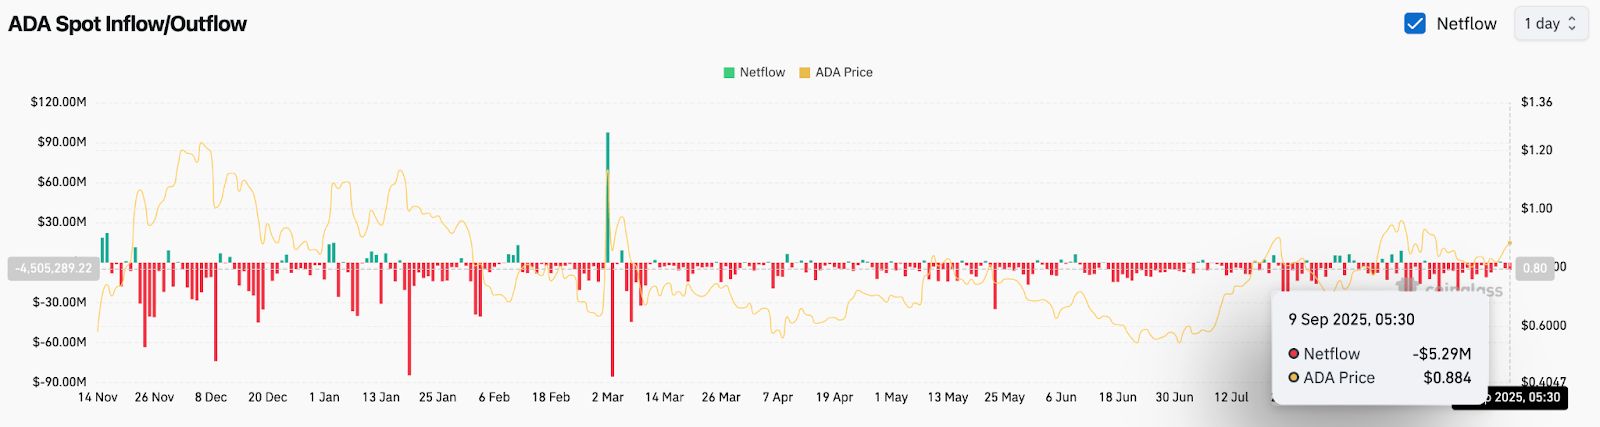Click the 26 Mar date label

coord(721,397)
